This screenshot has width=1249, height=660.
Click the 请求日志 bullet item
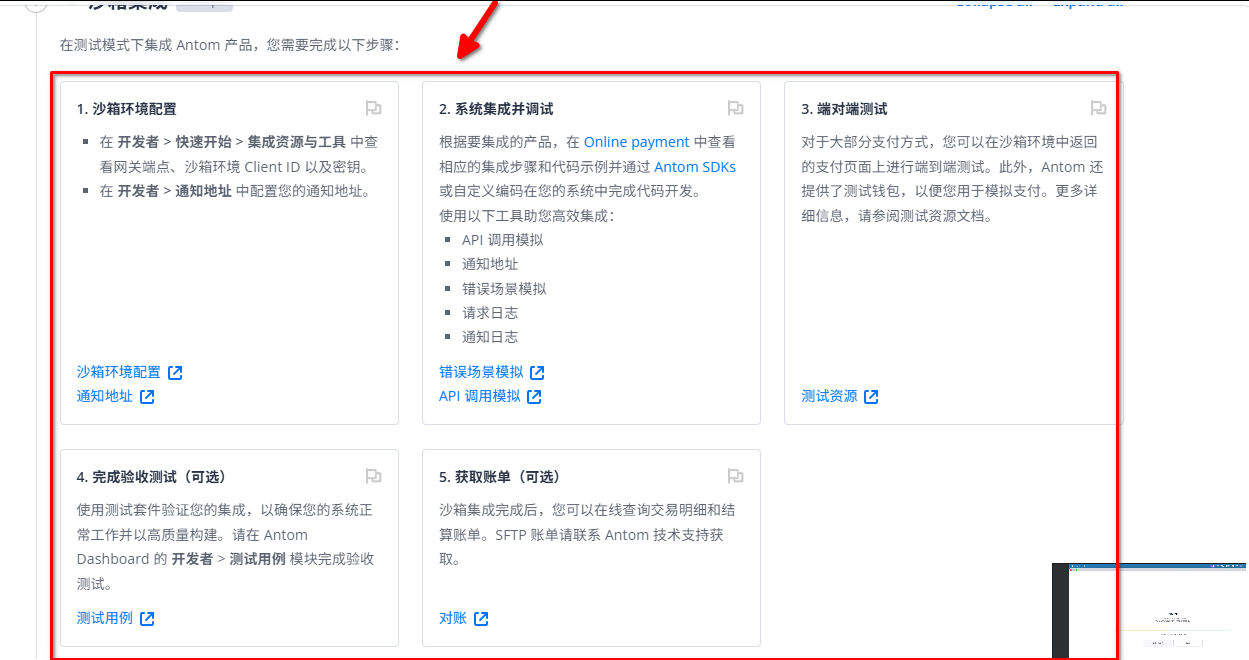point(490,312)
